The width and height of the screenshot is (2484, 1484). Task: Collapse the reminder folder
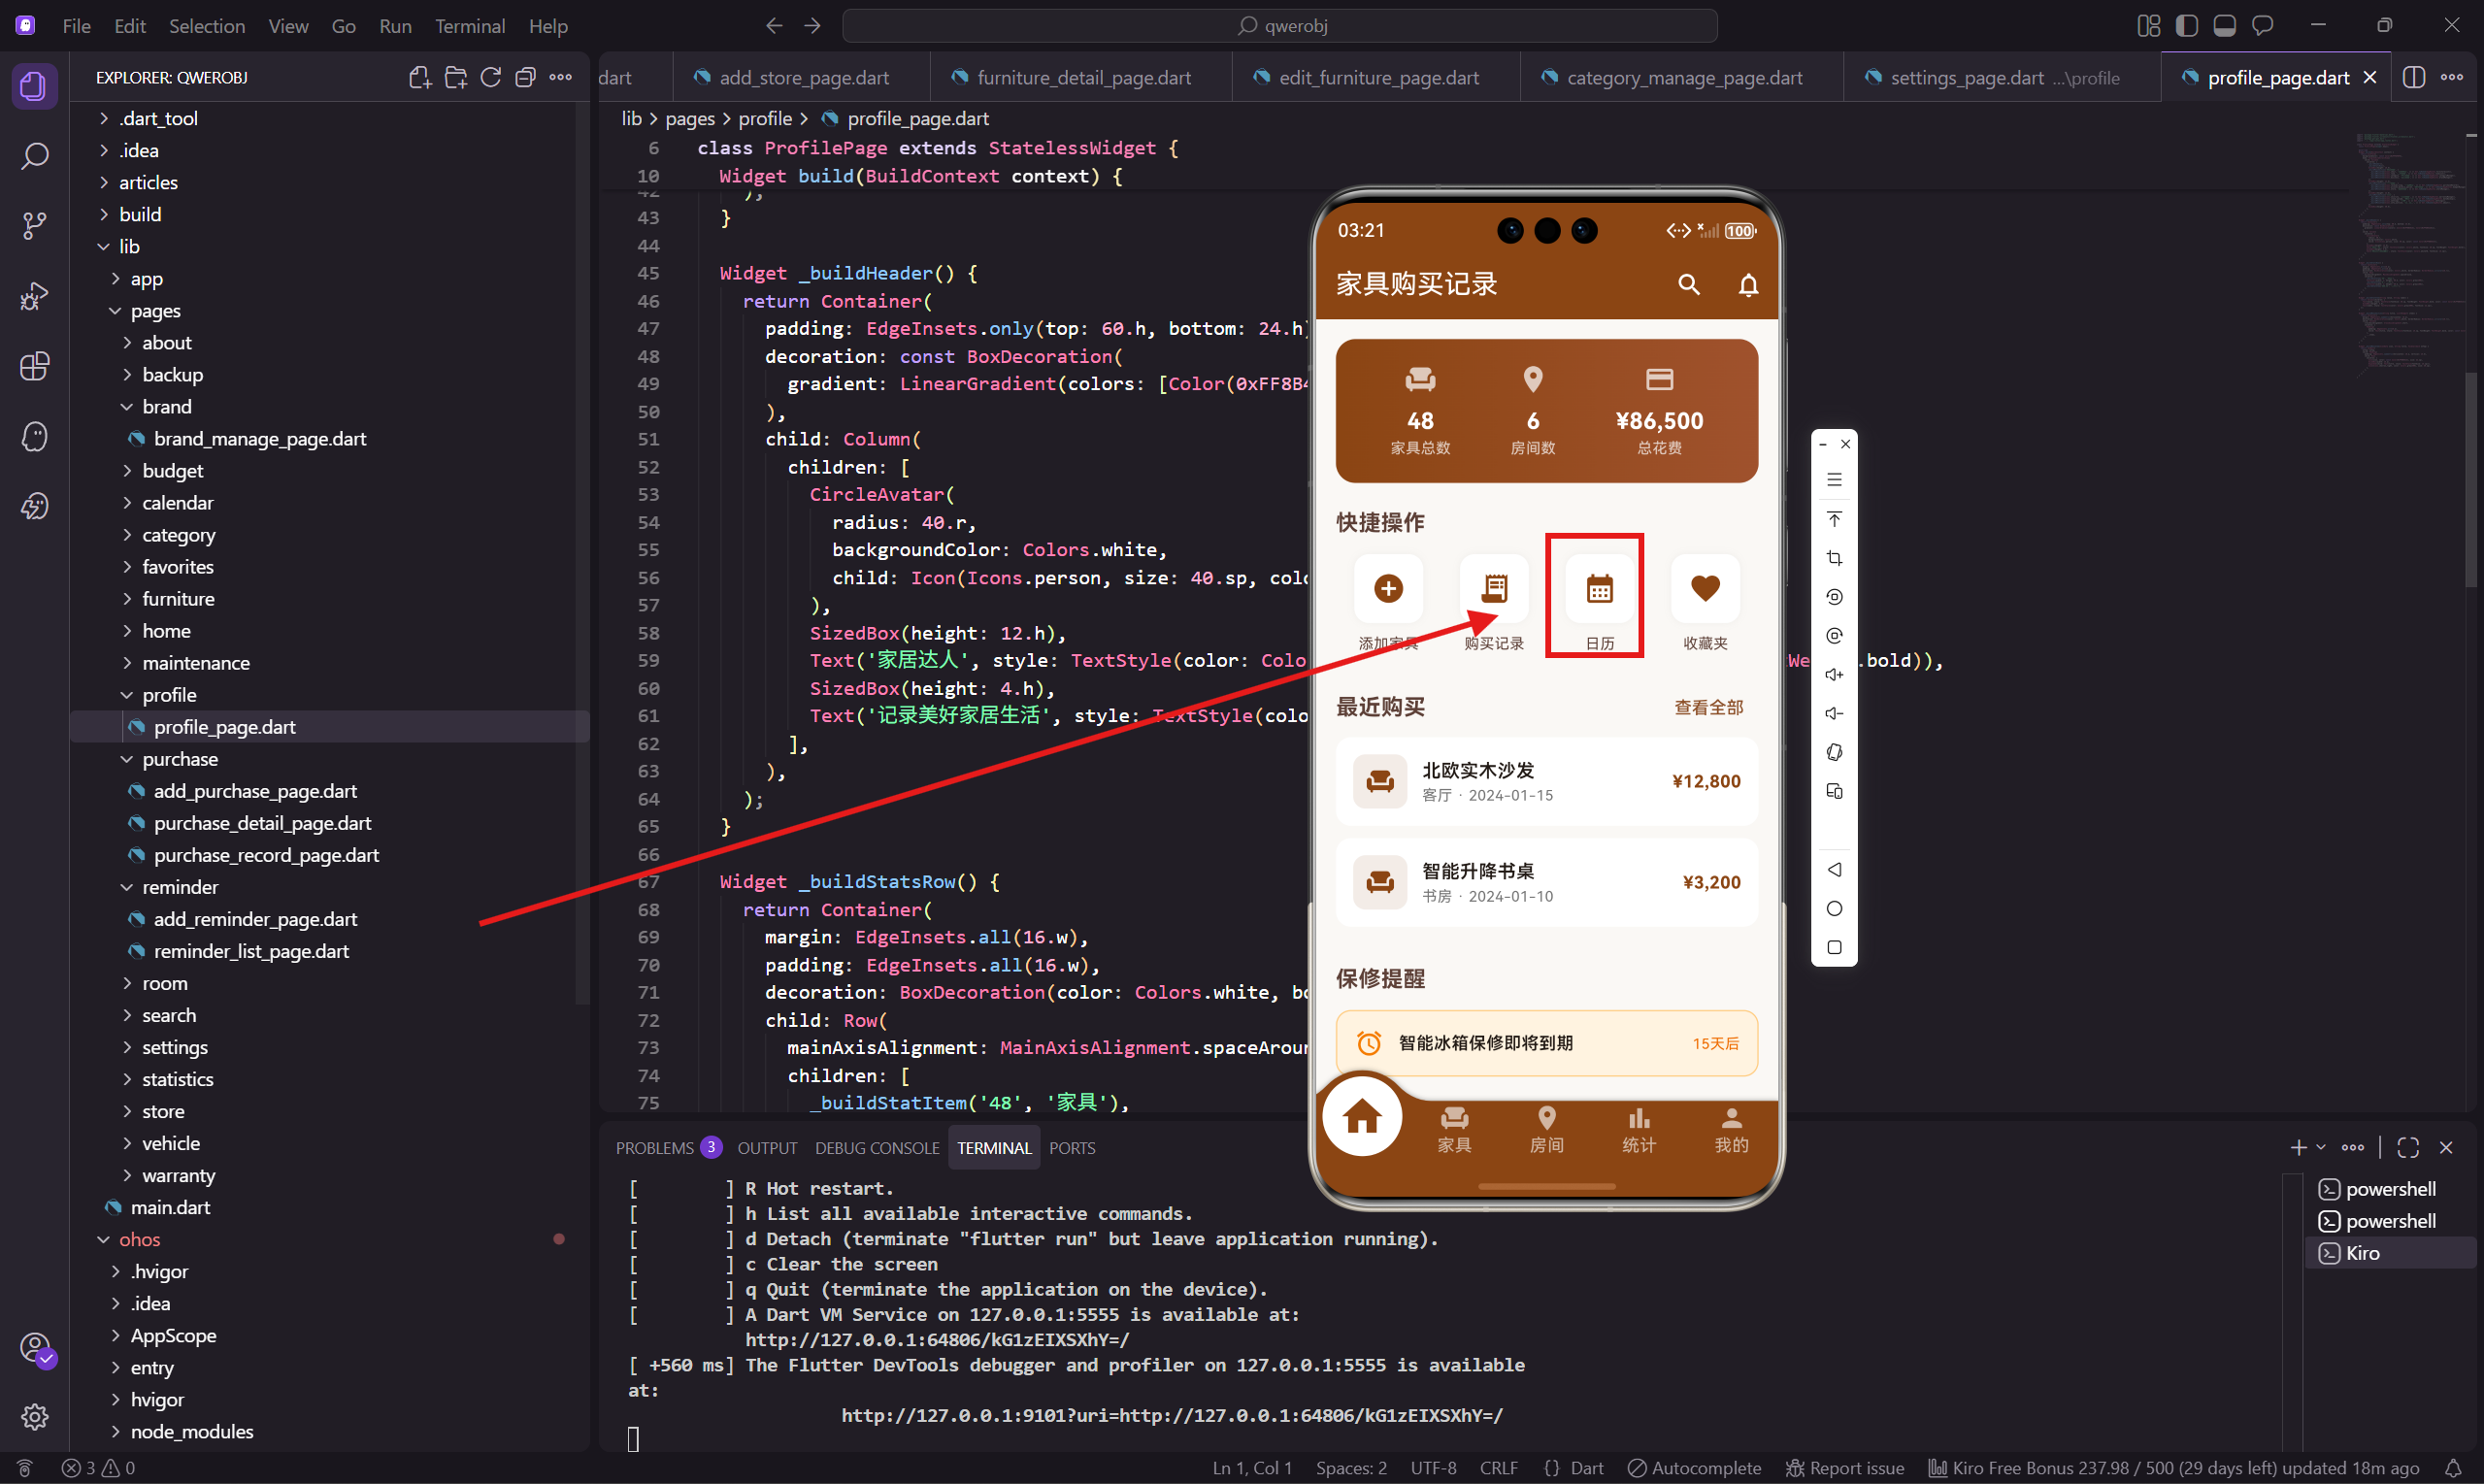click(x=179, y=887)
